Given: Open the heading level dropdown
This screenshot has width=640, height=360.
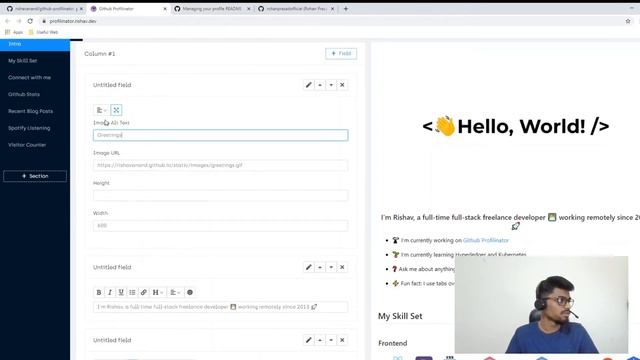Looking at the screenshot, I should [x=158, y=292].
